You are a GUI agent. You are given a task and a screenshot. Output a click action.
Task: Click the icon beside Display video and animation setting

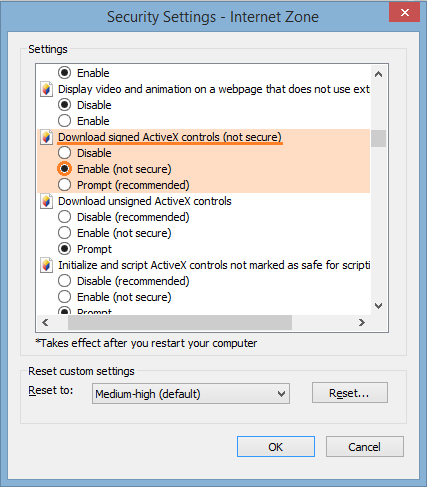coord(46,89)
